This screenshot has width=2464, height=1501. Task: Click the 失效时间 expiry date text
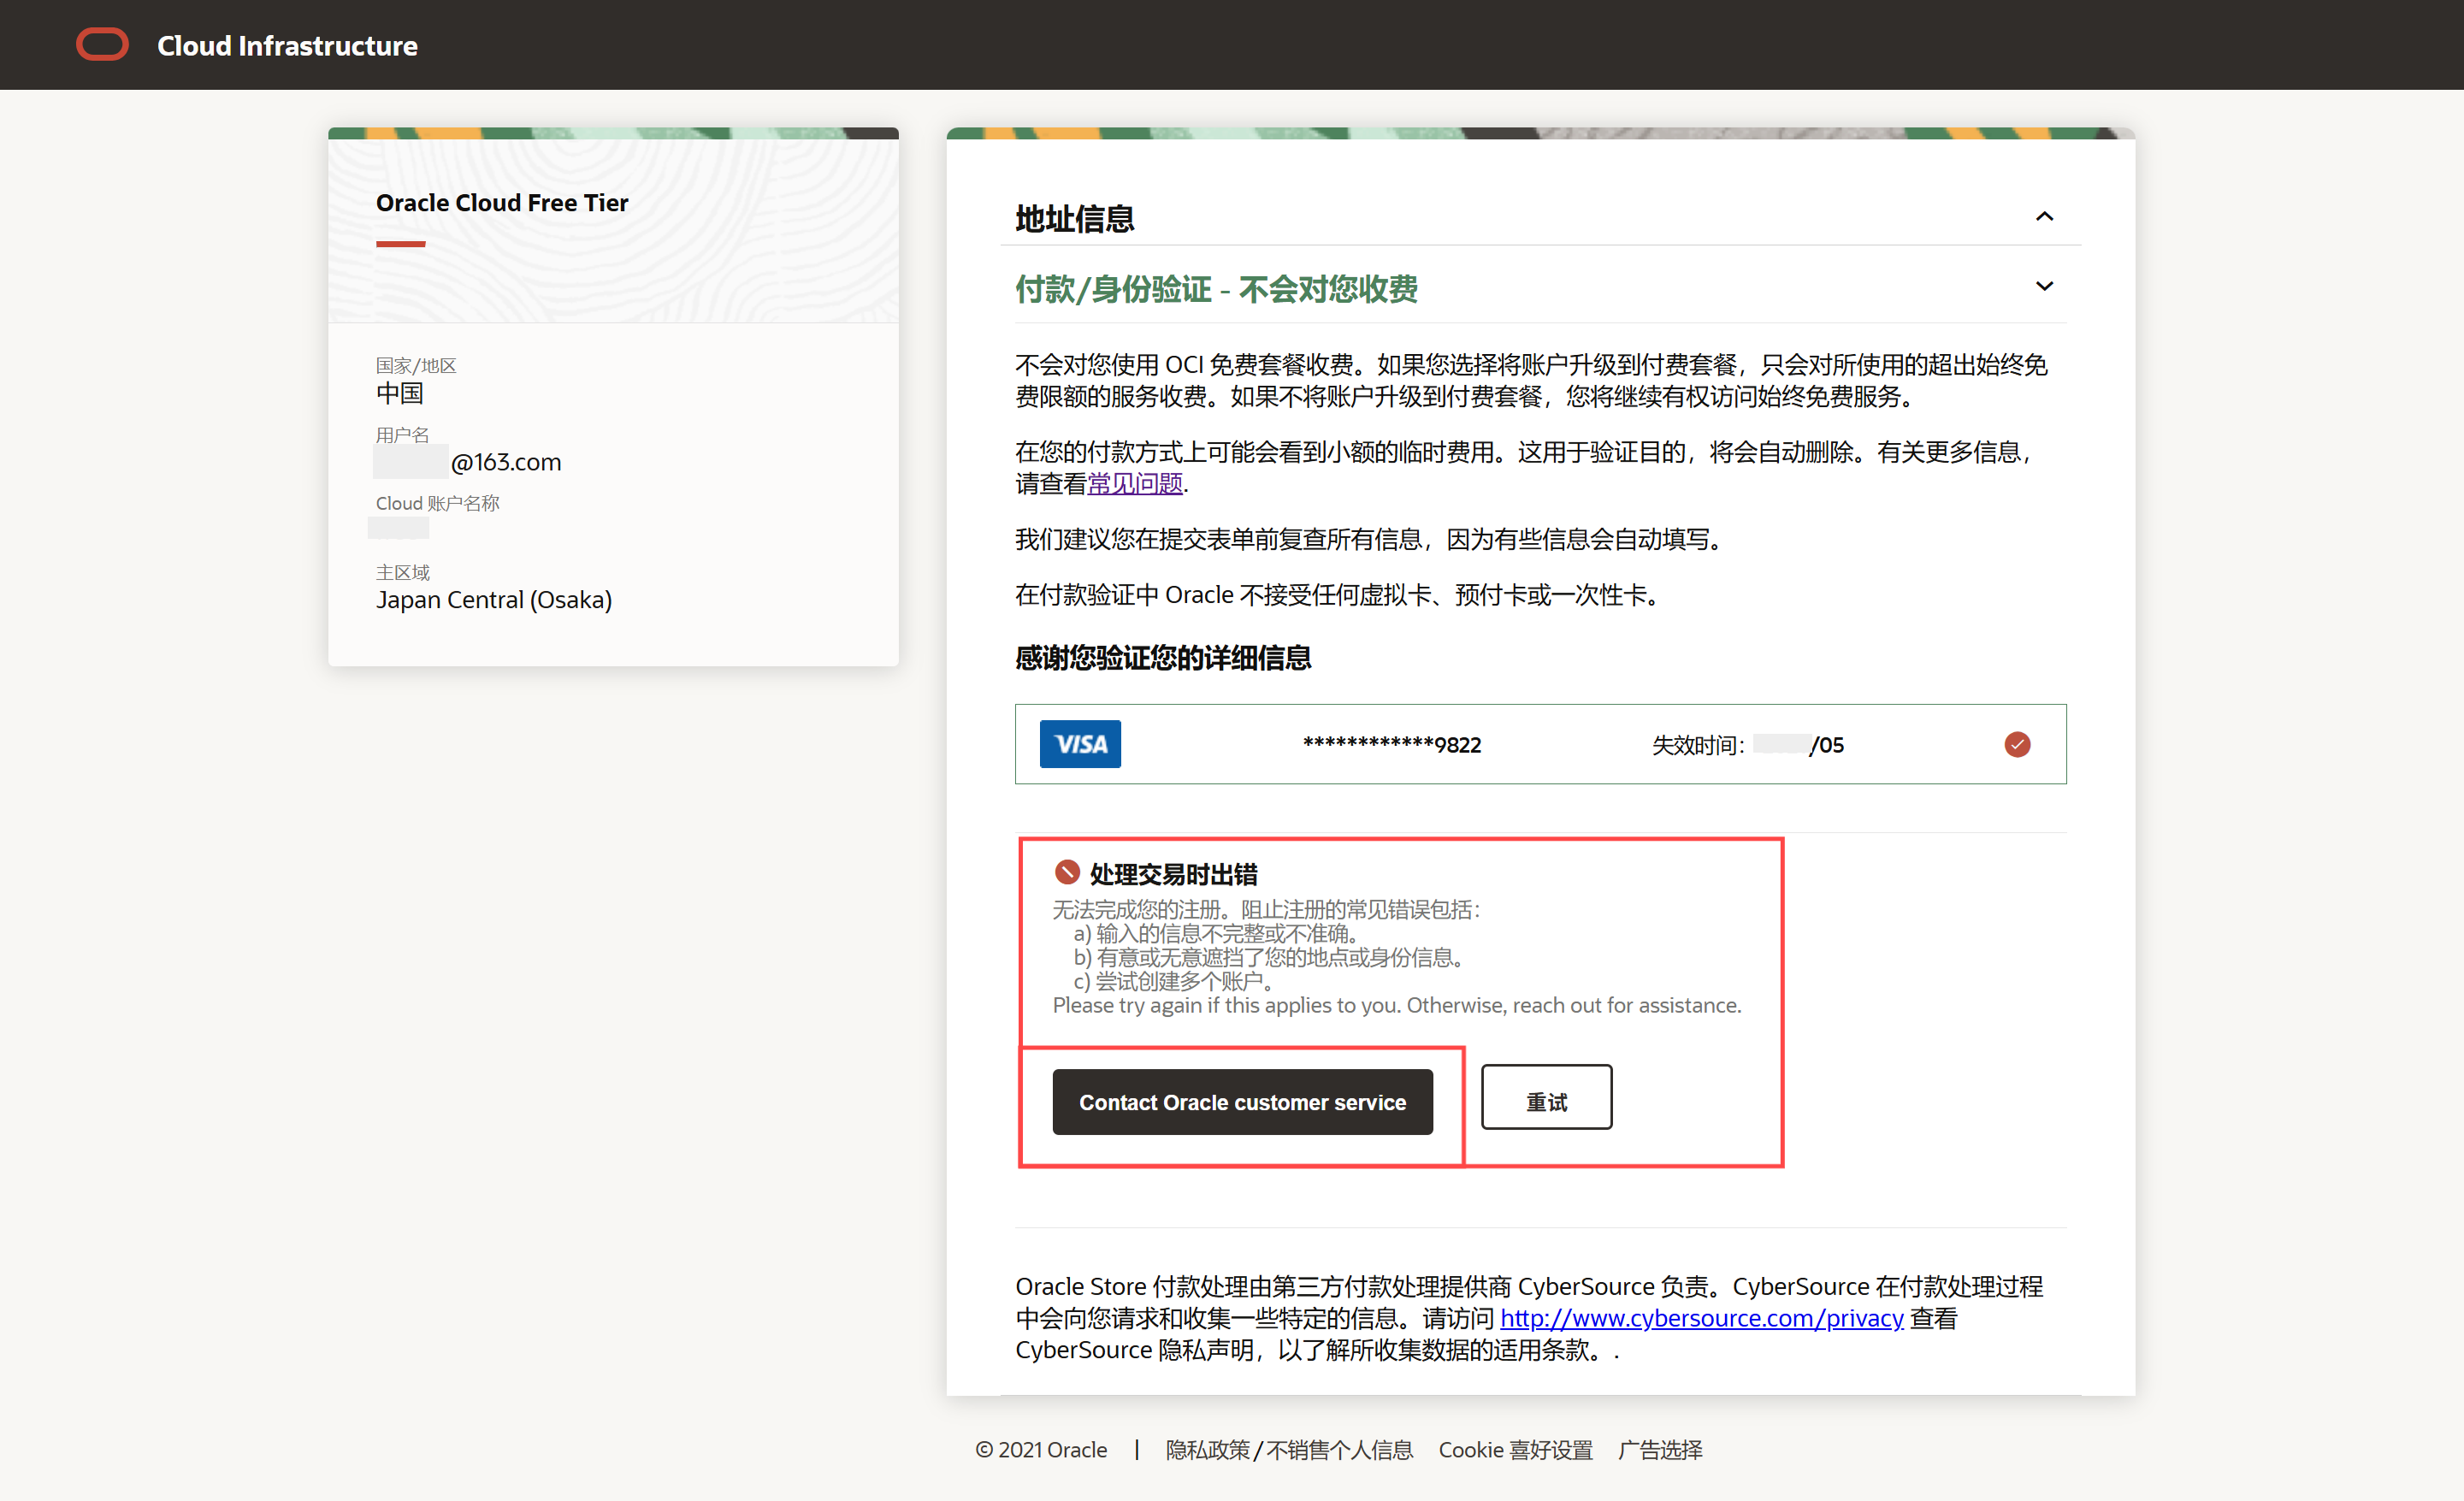[1747, 744]
